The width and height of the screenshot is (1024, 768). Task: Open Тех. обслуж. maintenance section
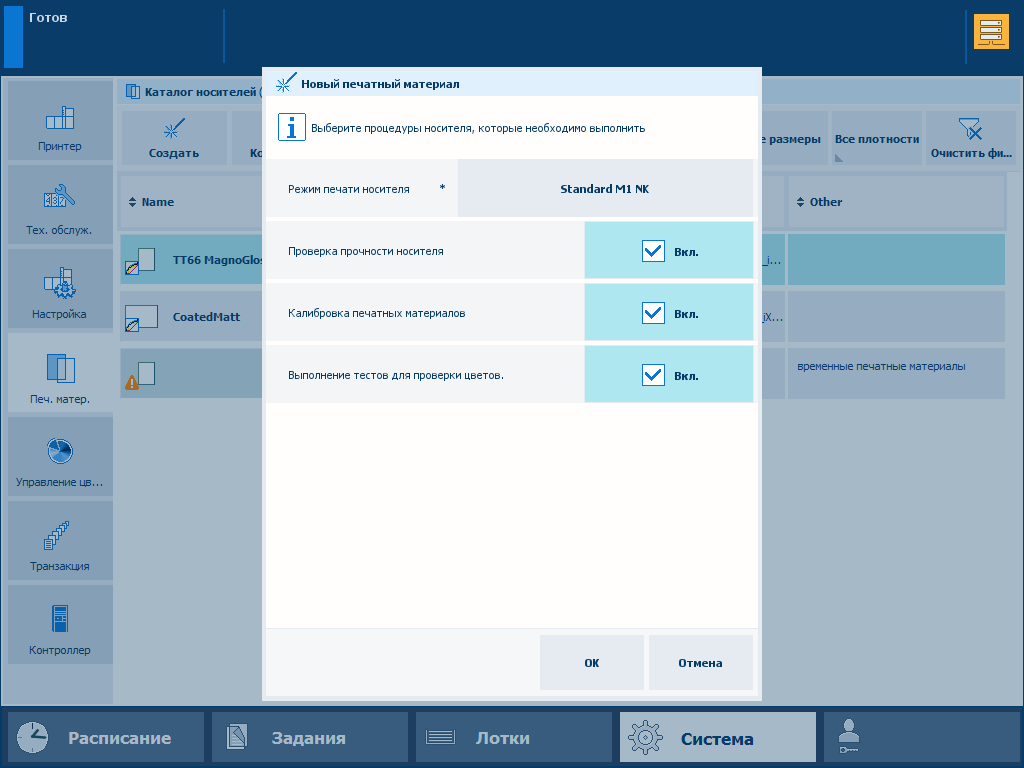(60, 205)
